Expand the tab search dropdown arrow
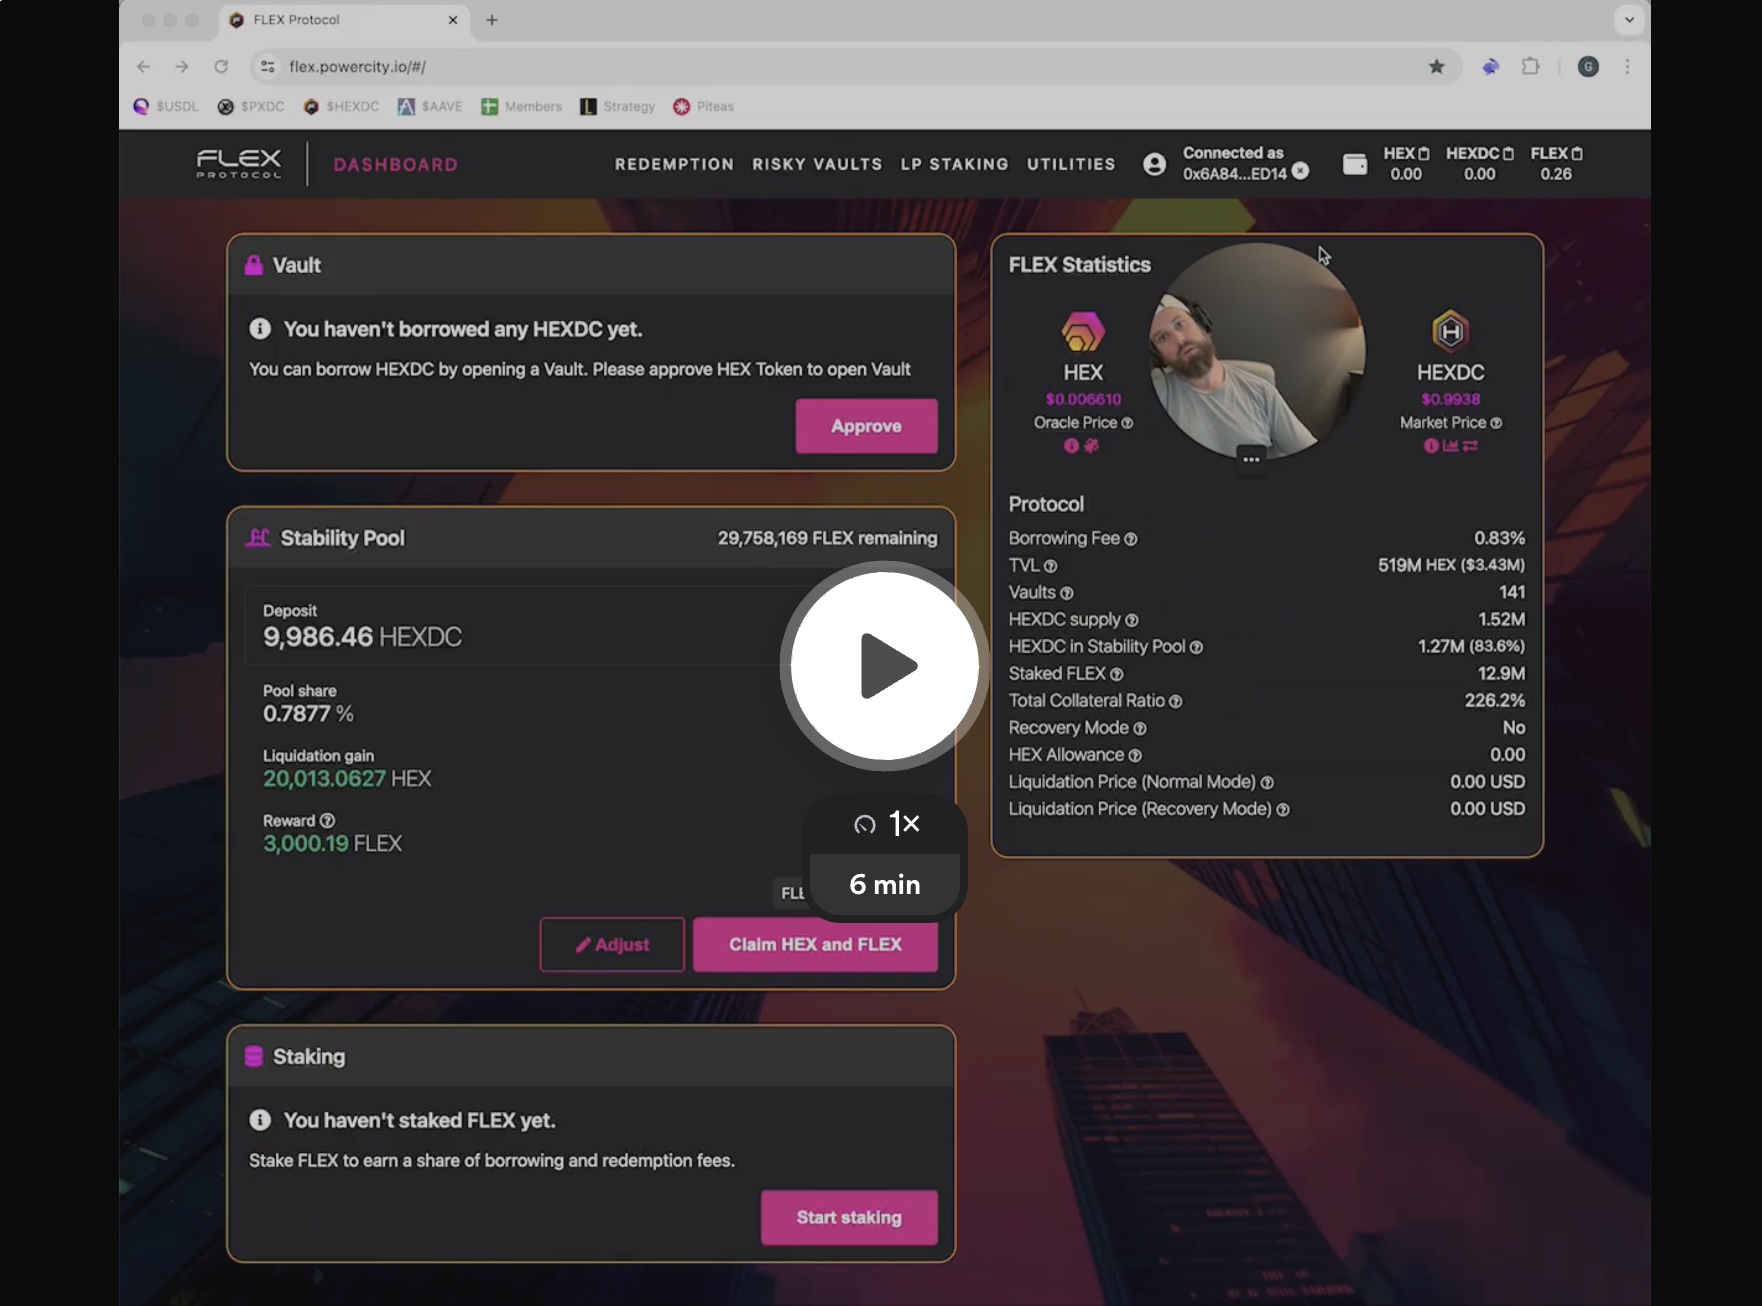 1629,19
